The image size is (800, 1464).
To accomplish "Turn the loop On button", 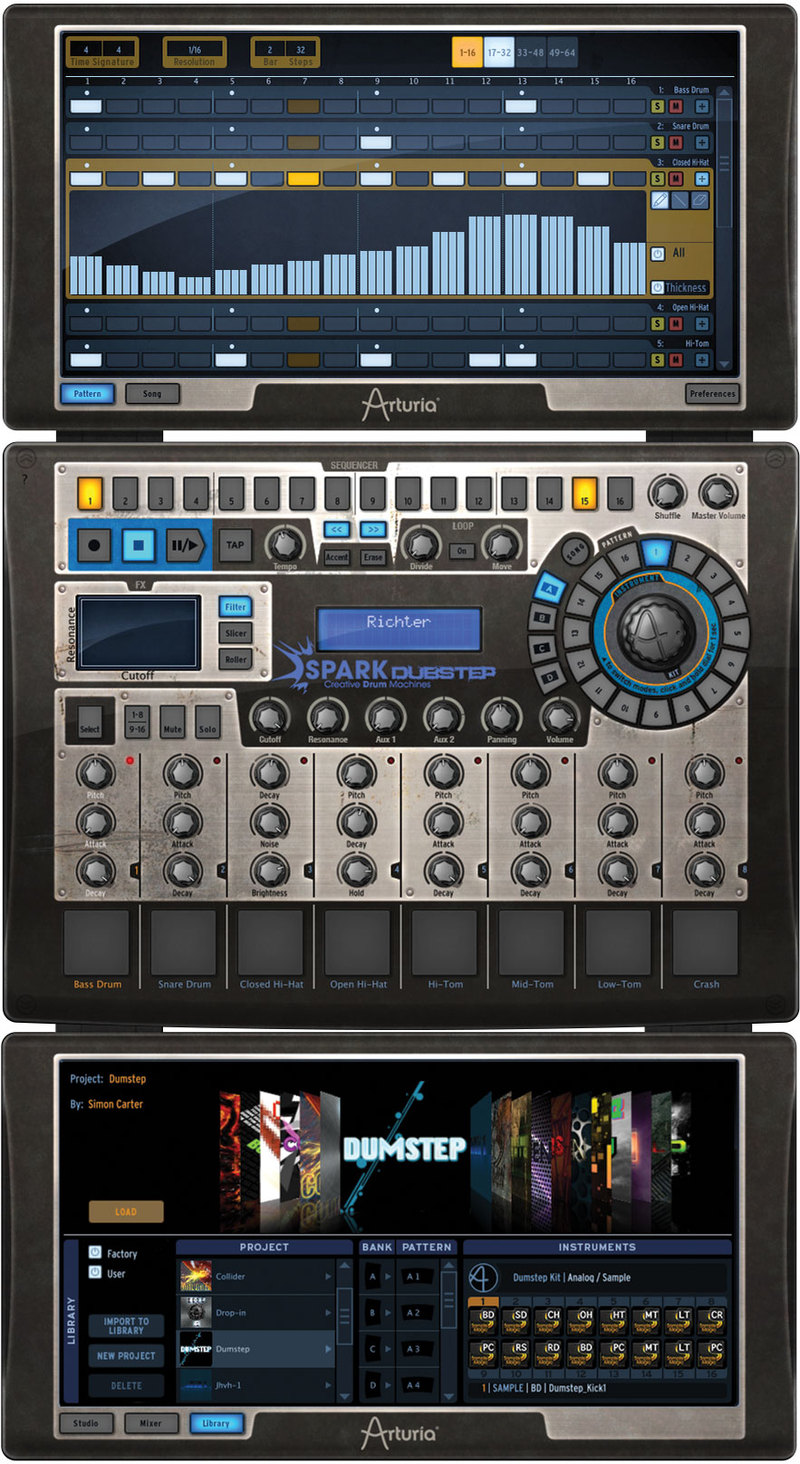I will [462, 550].
